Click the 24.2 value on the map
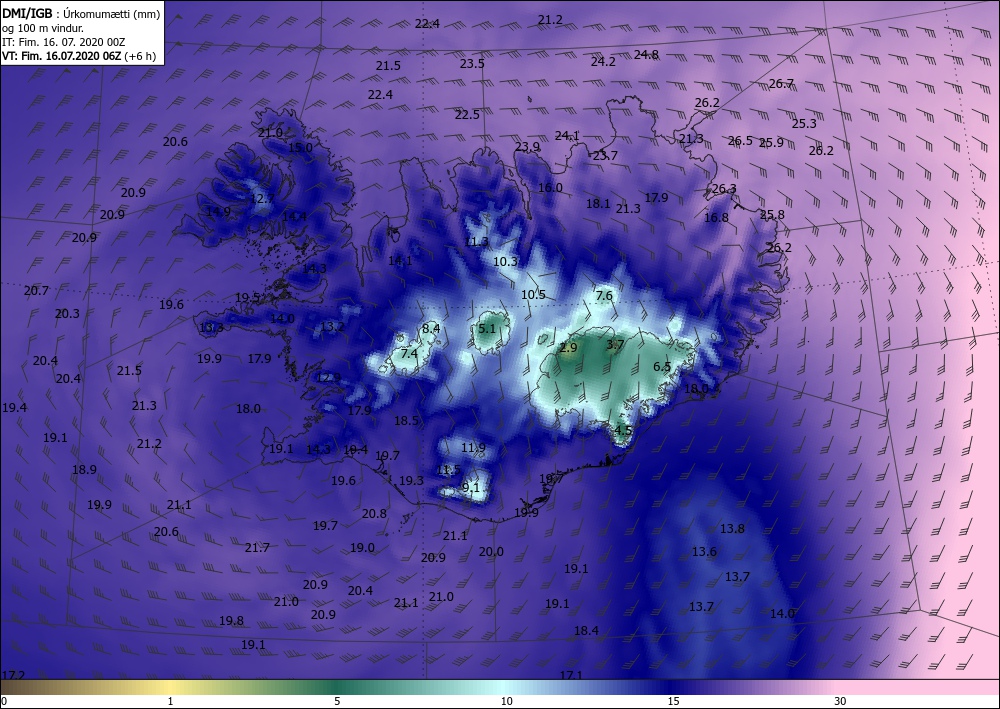The image size is (1000, 709). click(x=603, y=62)
